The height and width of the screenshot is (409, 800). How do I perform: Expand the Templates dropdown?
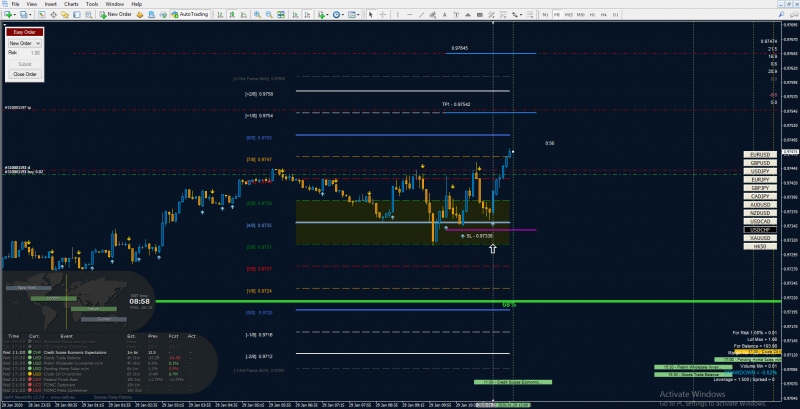(359, 15)
